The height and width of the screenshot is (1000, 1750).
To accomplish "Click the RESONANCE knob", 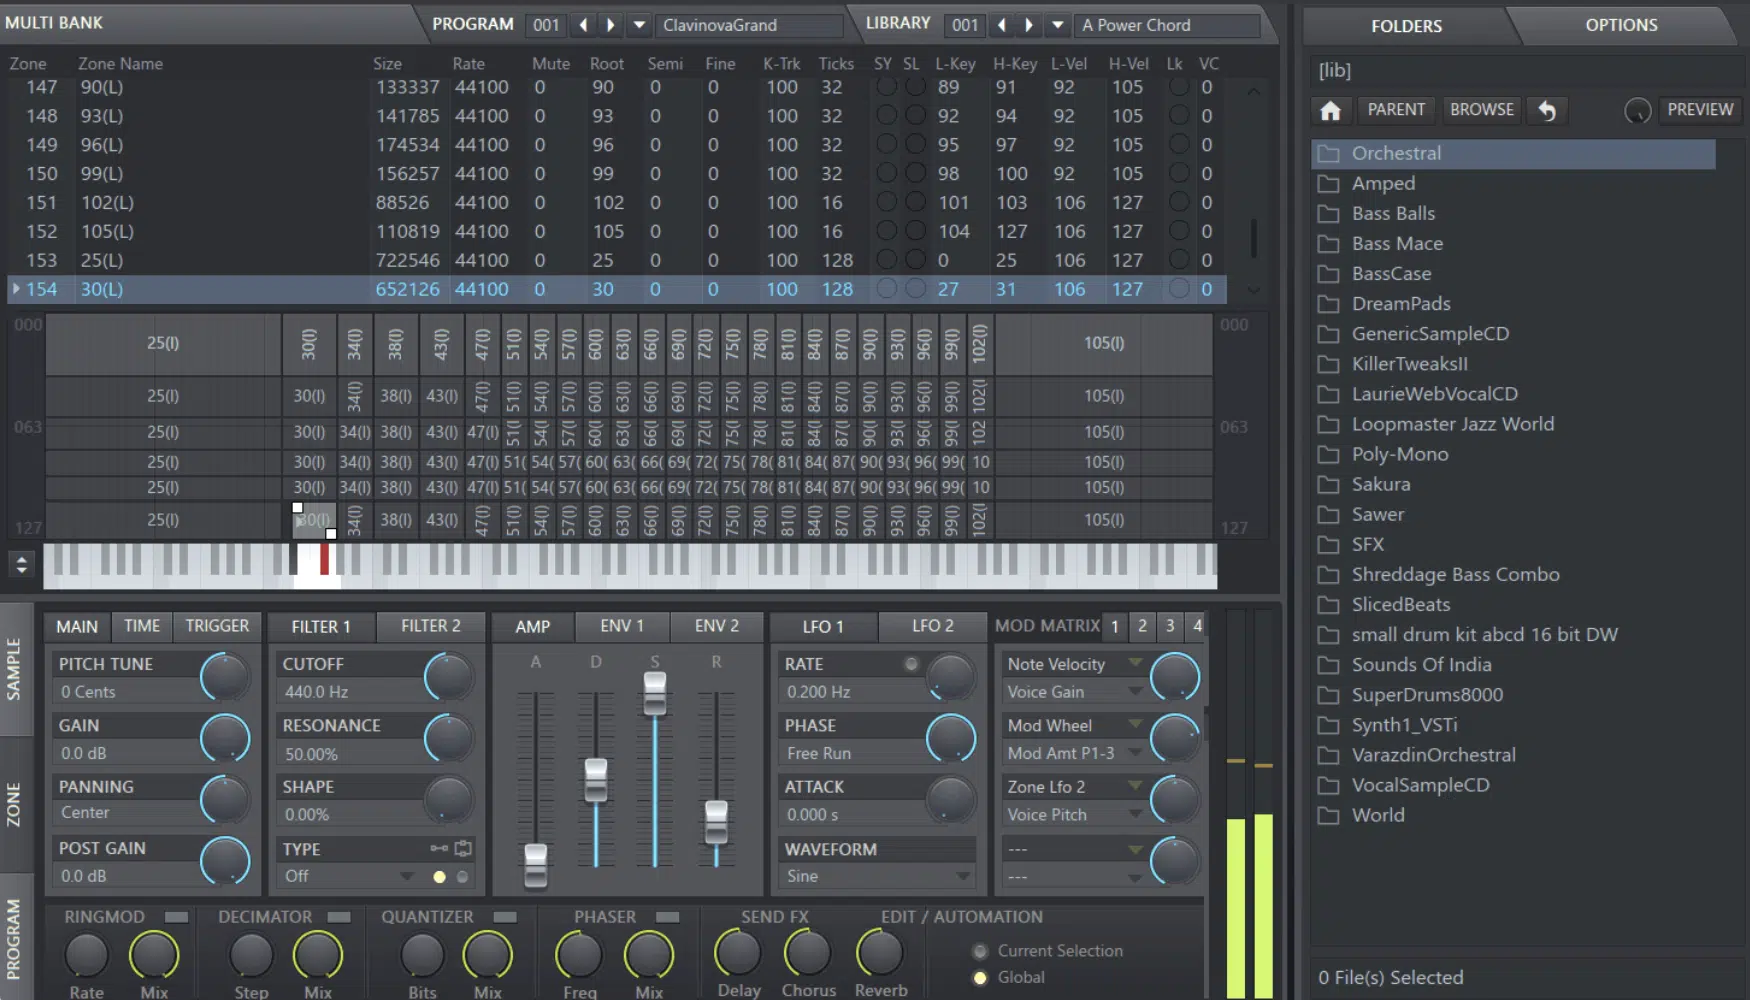I will [x=448, y=739].
